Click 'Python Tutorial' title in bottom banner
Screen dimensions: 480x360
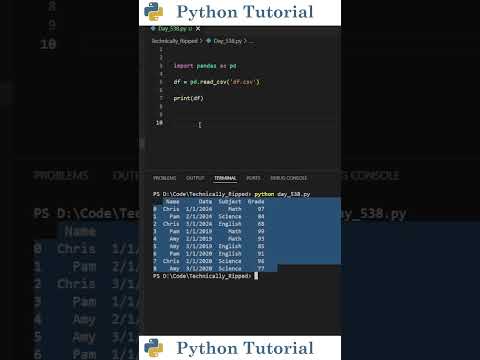tap(245, 348)
